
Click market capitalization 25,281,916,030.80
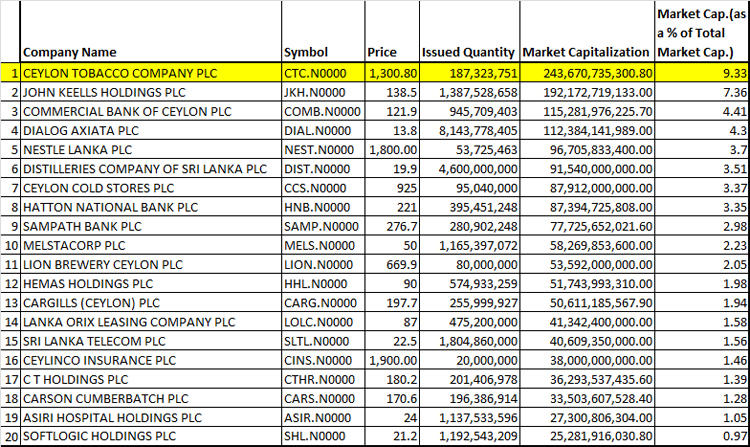(x=587, y=436)
